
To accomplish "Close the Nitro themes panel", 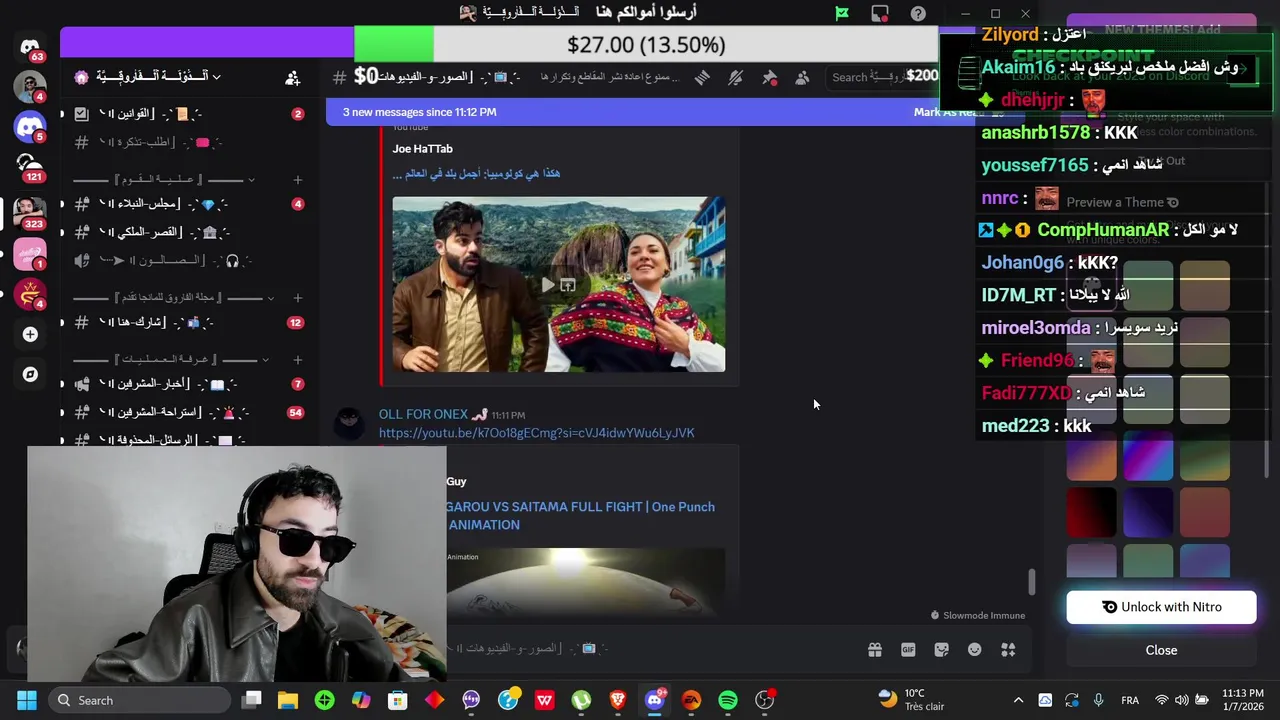I will pyautogui.click(x=1161, y=650).
